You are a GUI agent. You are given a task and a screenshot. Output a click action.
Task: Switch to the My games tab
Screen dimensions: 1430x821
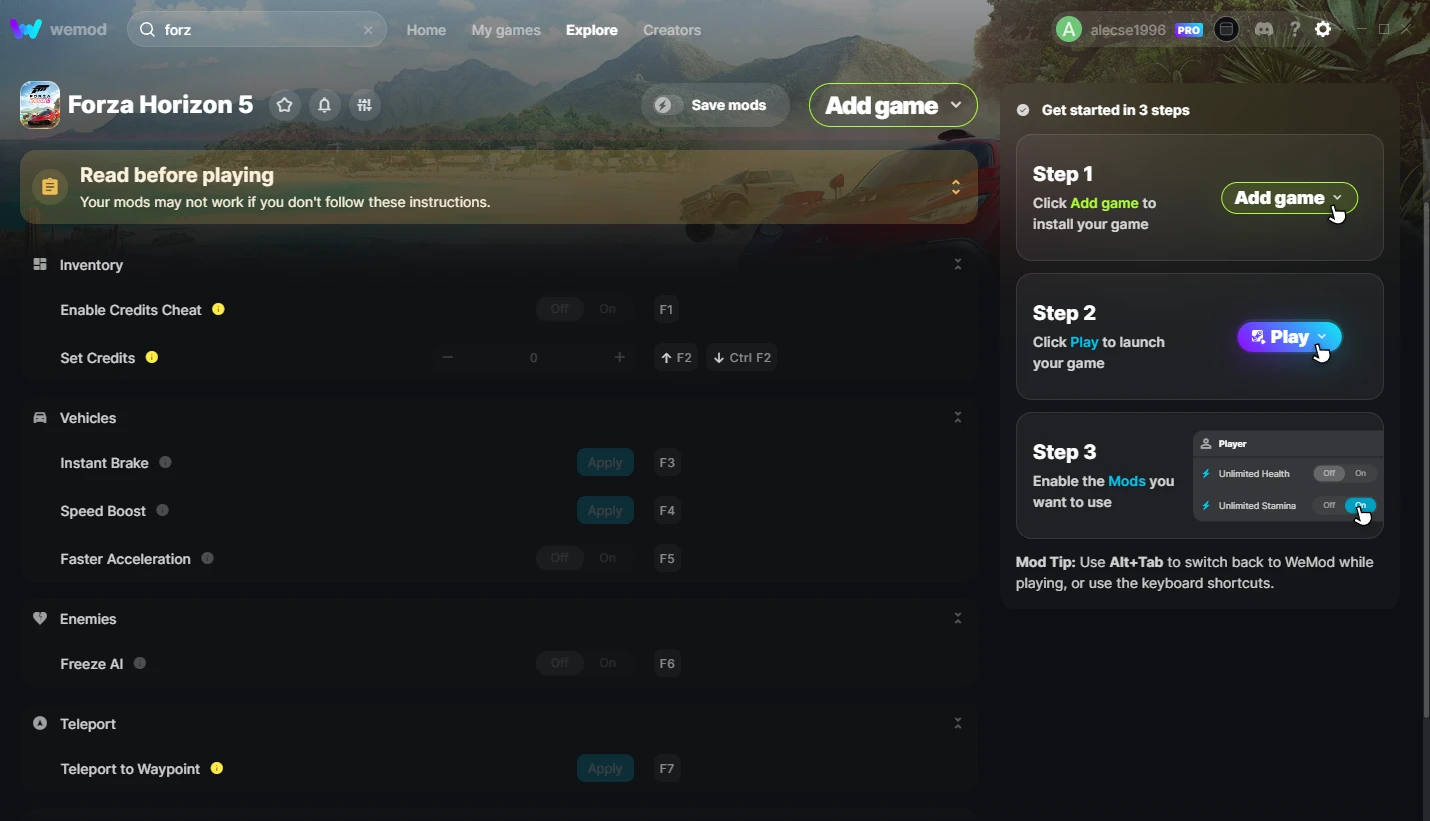click(506, 30)
